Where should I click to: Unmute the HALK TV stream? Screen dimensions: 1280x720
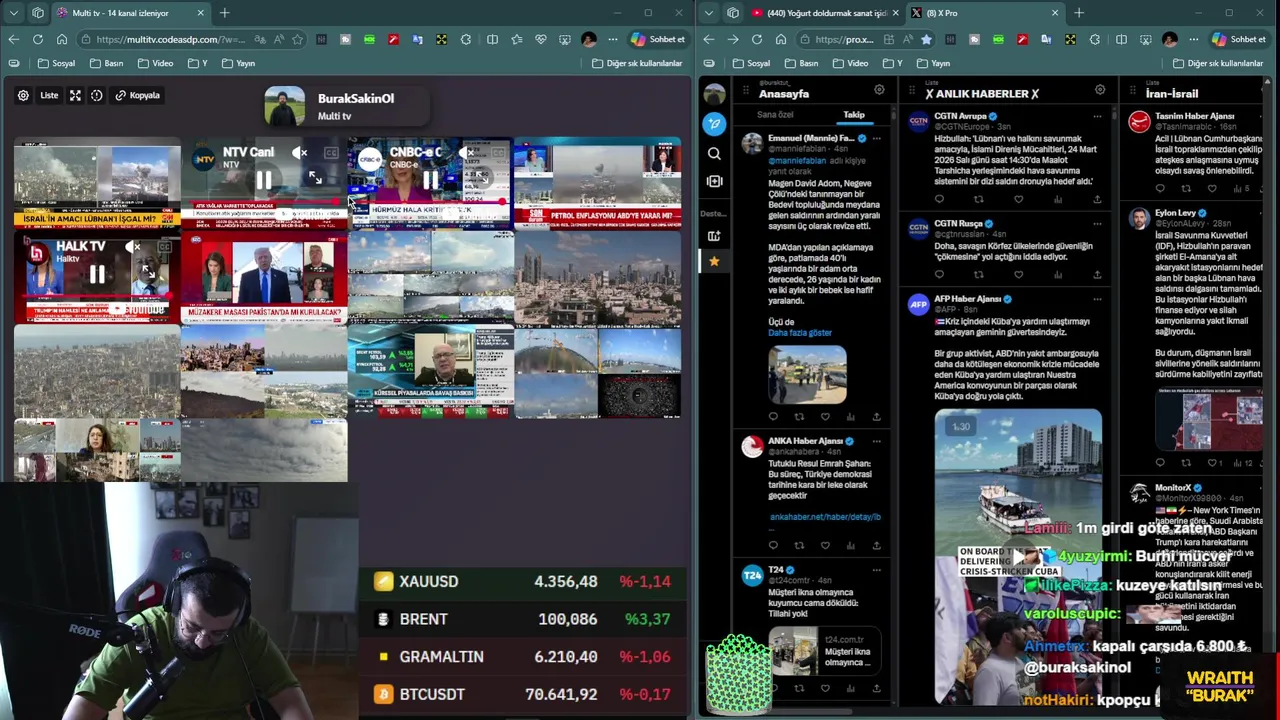point(134,247)
